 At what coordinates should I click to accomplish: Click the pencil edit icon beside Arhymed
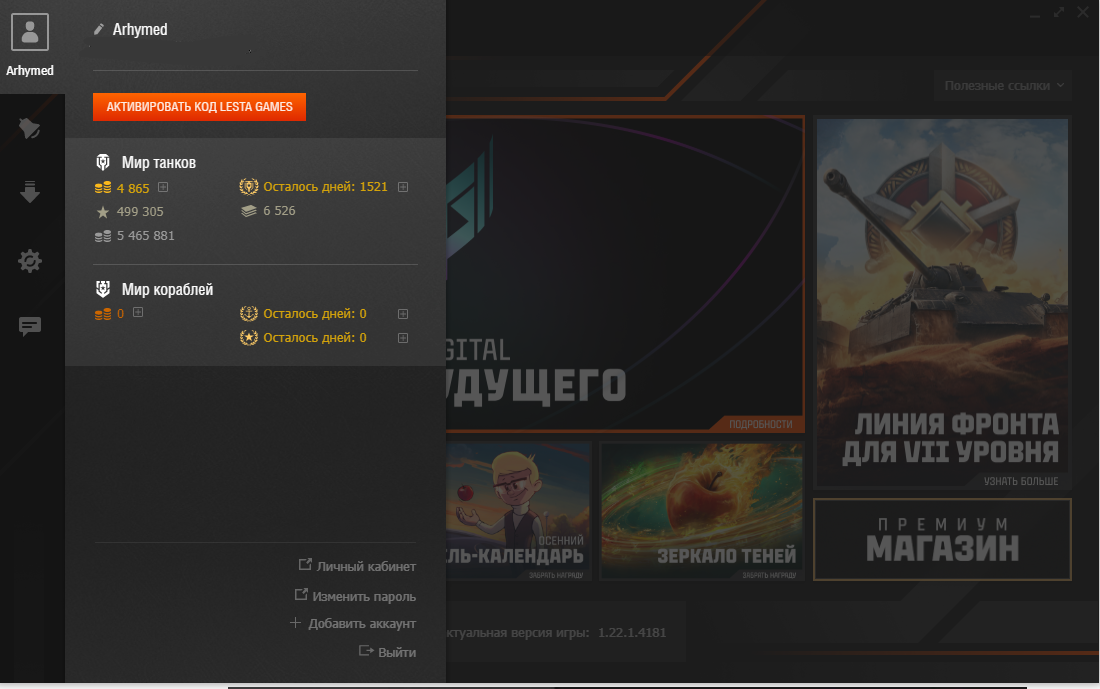(x=99, y=29)
